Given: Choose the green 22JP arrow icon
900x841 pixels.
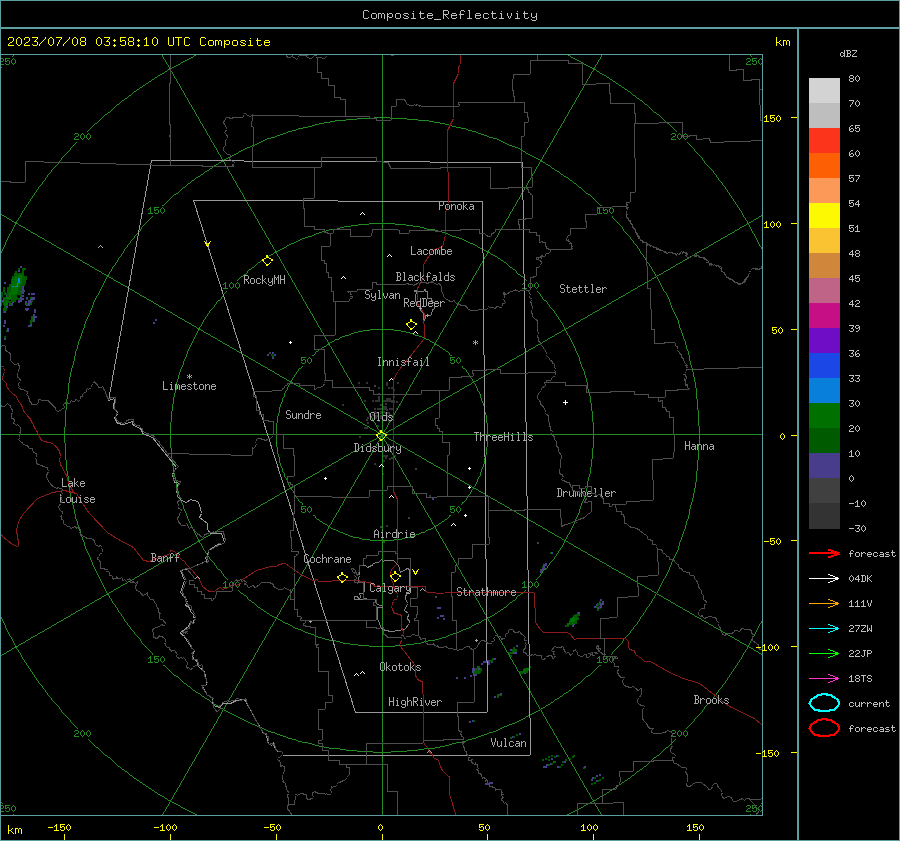Looking at the screenshot, I should (824, 653).
